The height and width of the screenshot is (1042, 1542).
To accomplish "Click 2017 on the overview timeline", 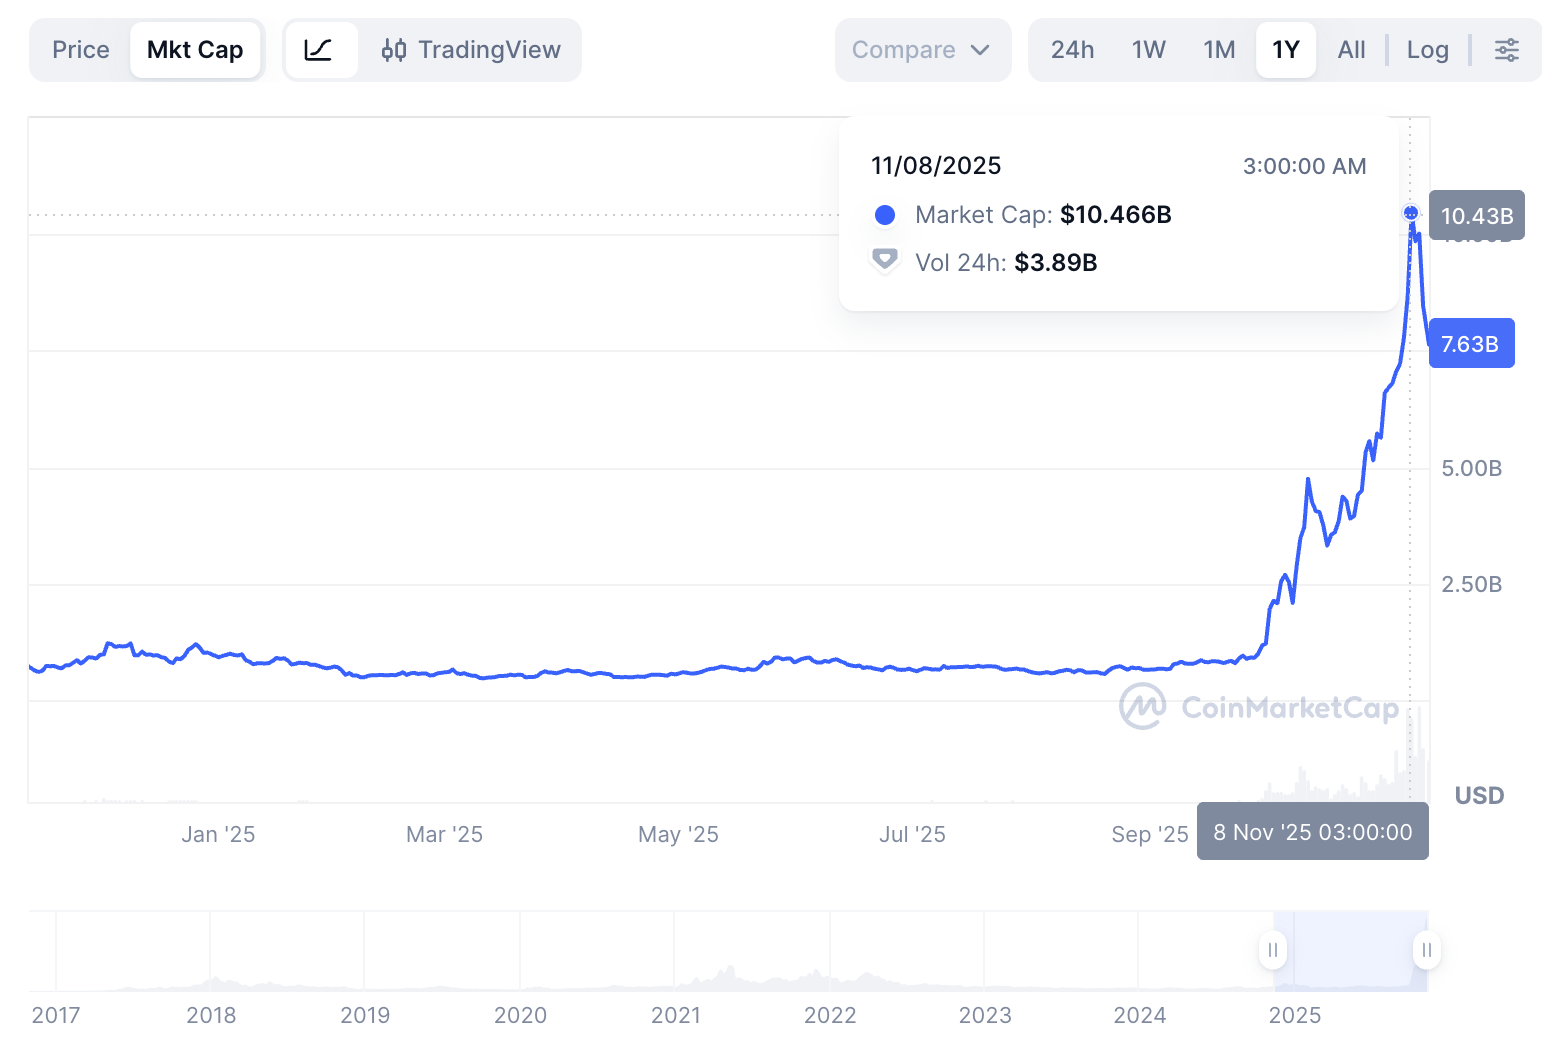I will 56,1016.
